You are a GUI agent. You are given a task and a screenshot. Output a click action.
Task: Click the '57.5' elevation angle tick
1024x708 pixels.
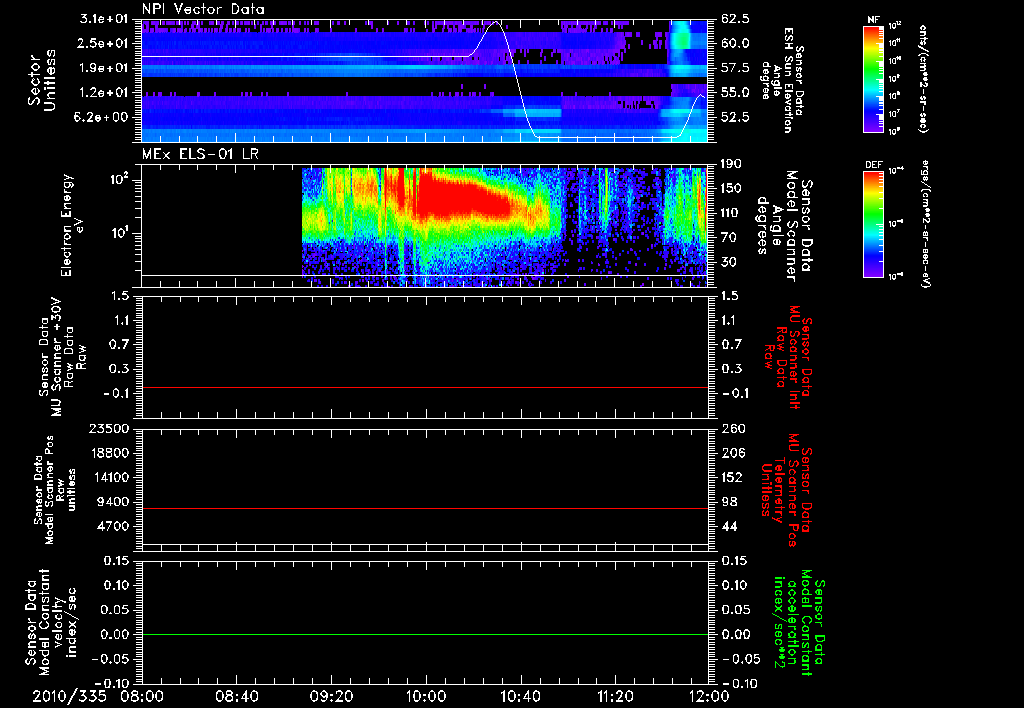click(x=735, y=68)
